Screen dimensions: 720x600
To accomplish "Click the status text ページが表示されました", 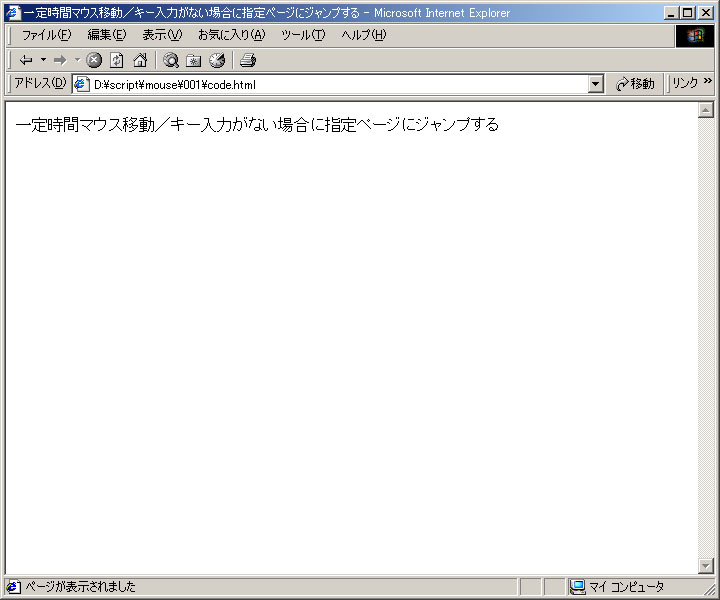I will point(80,586).
